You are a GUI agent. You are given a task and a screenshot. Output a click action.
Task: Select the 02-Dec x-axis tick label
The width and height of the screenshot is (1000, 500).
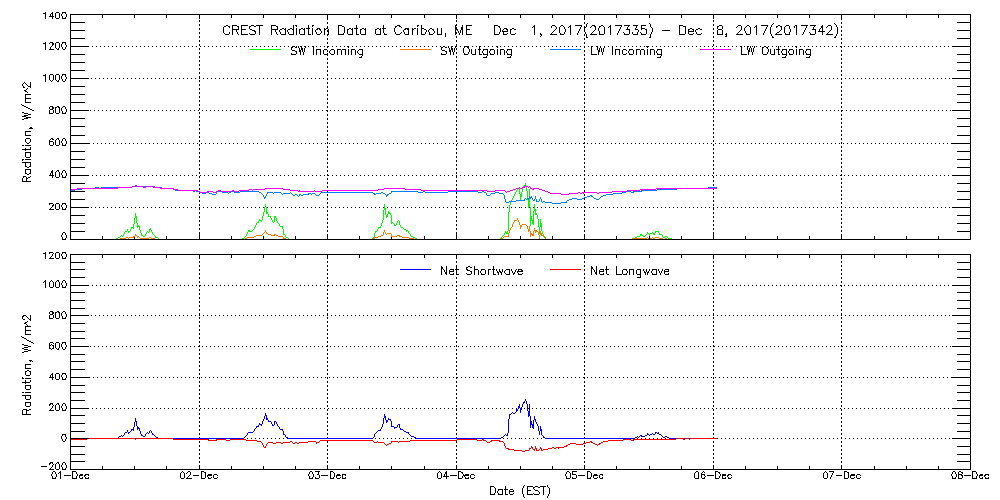[x=200, y=477]
